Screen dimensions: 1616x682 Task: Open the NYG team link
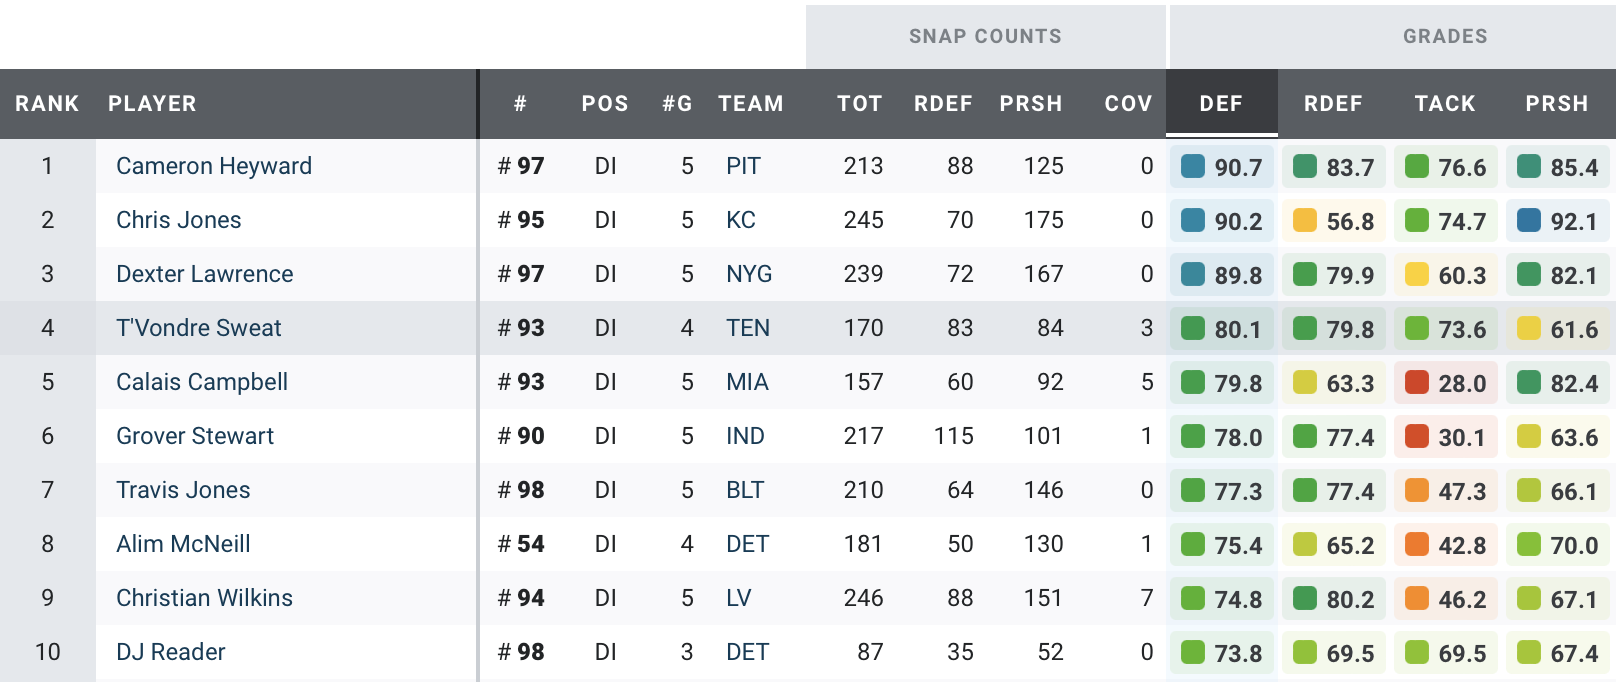tap(749, 274)
